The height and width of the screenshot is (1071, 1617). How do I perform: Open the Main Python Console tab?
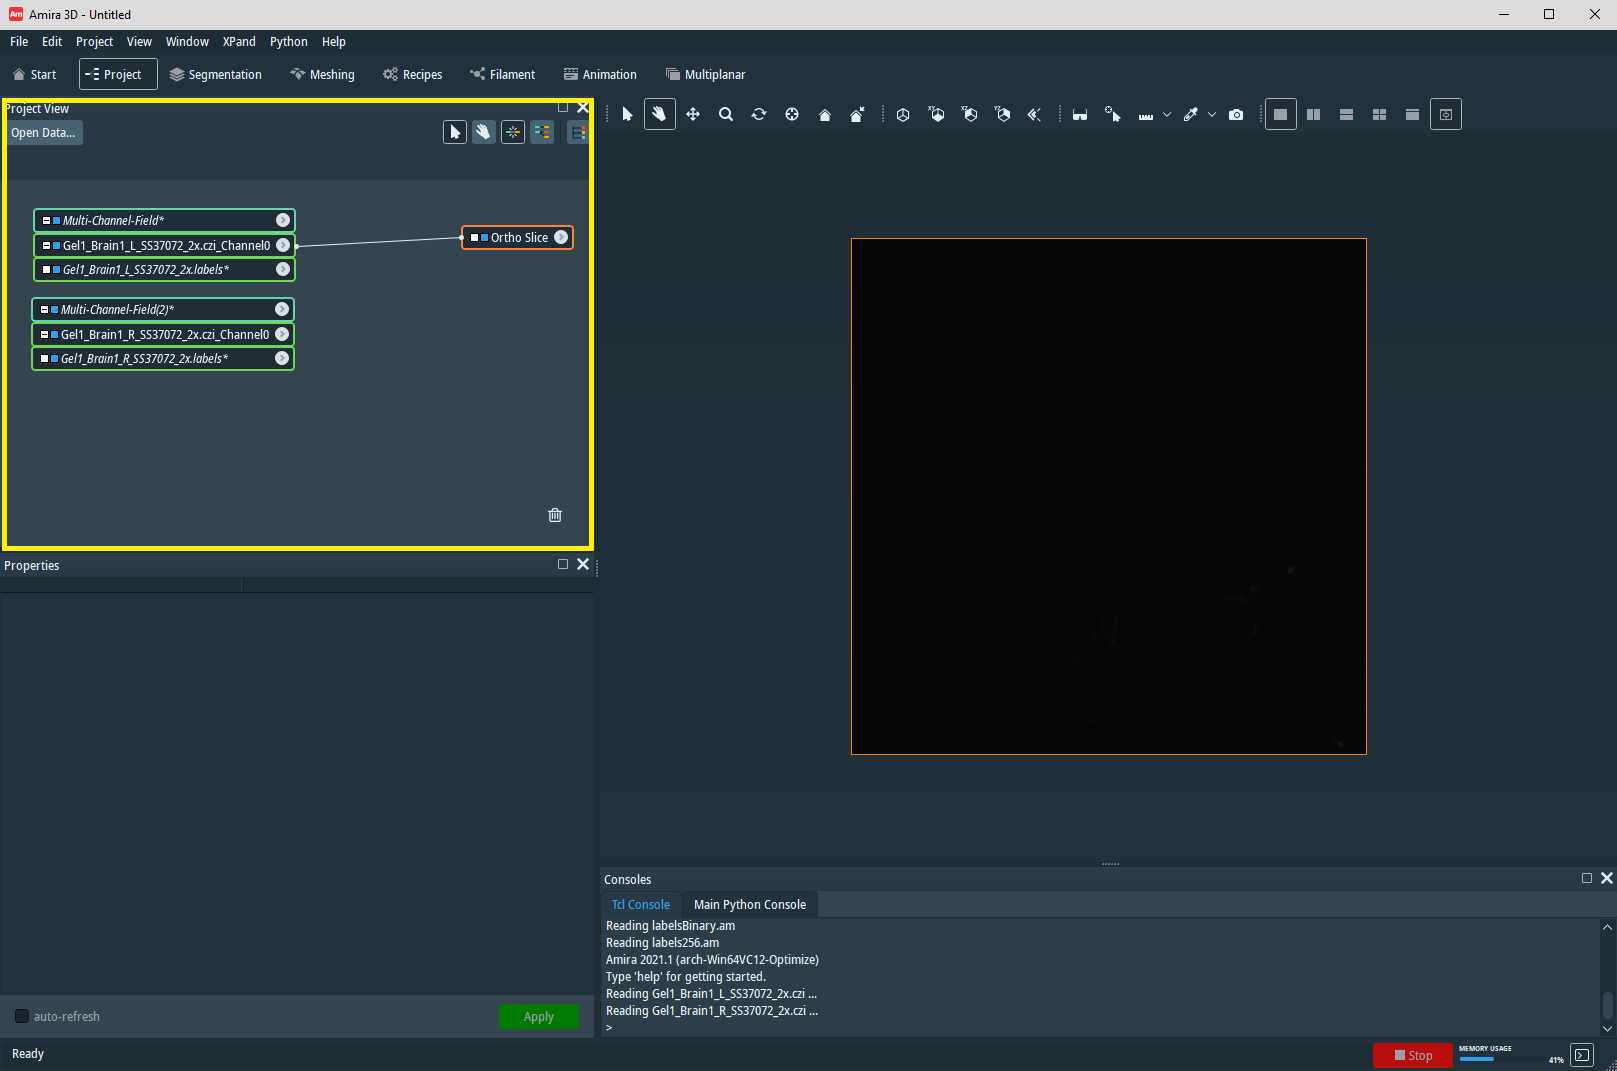pyautogui.click(x=750, y=904)
